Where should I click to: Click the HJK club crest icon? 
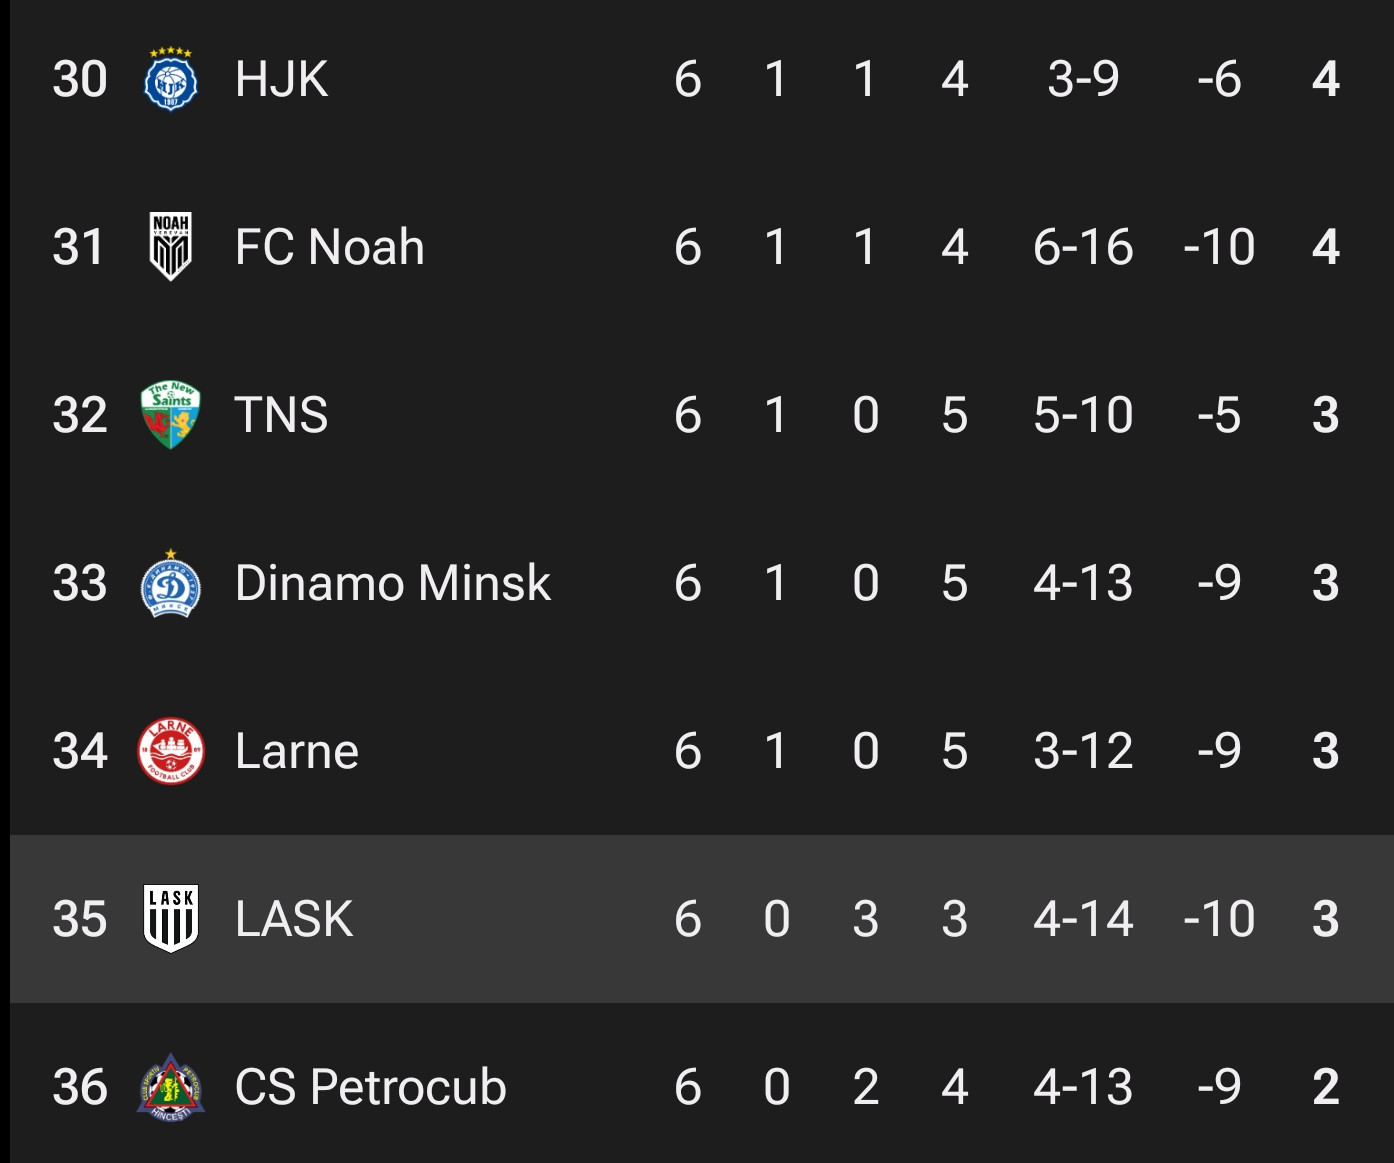coord(170,79)
